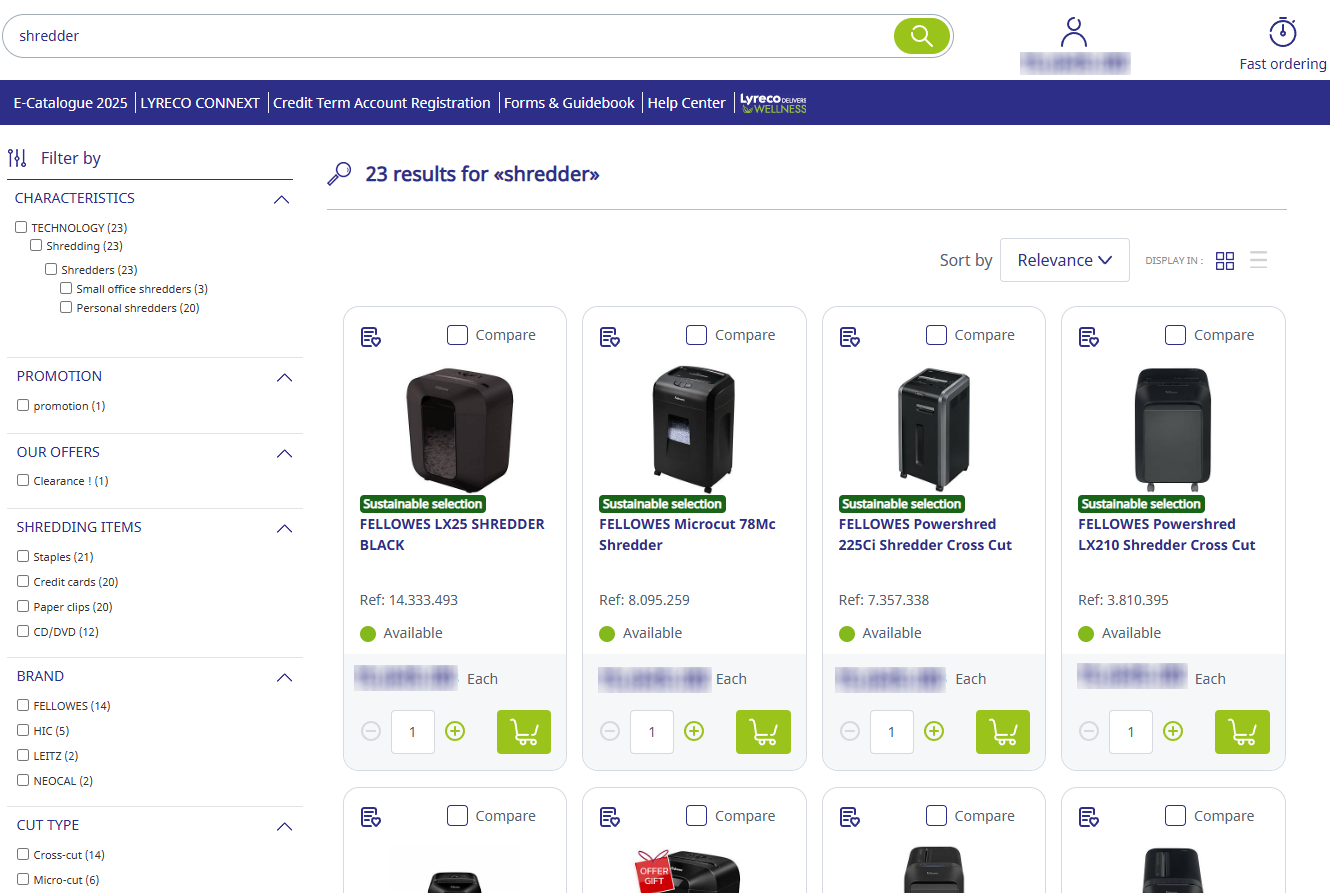This screenshot has height=893, width=1330.
Task: Decrease quantity for Powershred 225Ci
Action: pyautogui.click(x=850, y=732)
